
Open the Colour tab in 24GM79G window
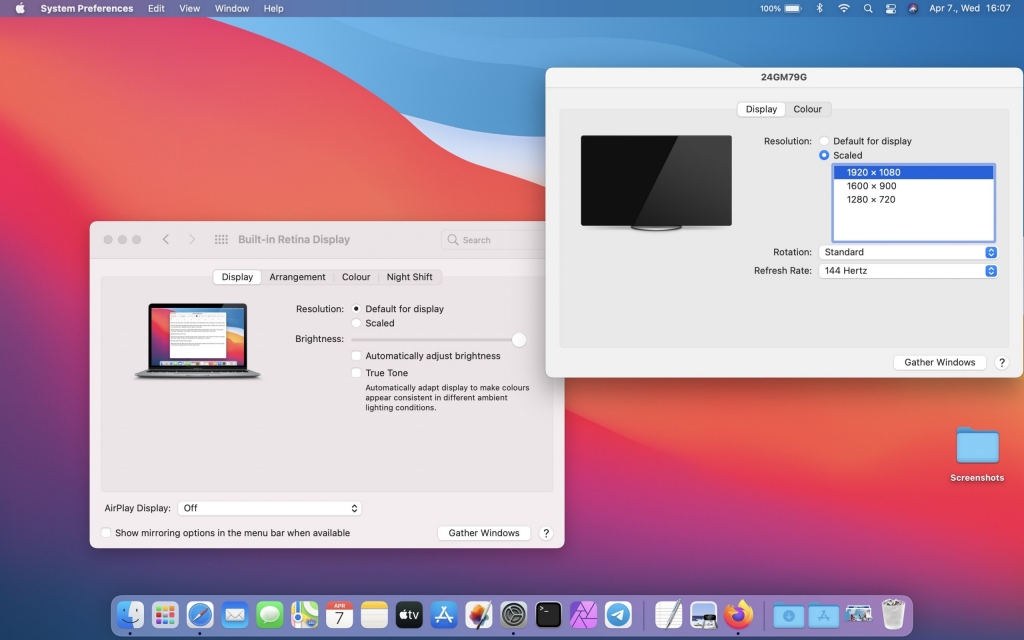pos(807,109)
